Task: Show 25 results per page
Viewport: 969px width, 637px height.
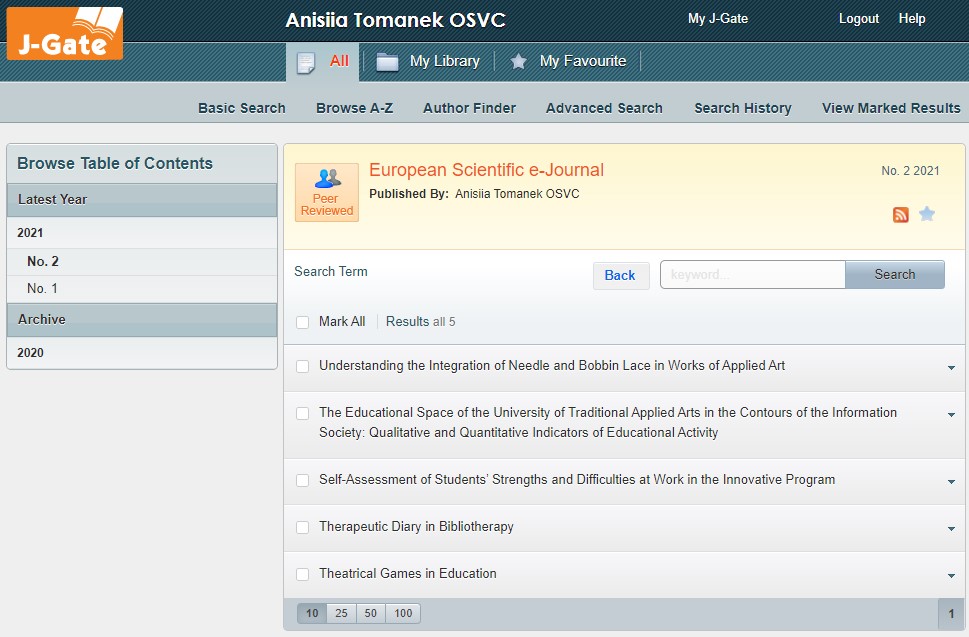Action: 341,613
